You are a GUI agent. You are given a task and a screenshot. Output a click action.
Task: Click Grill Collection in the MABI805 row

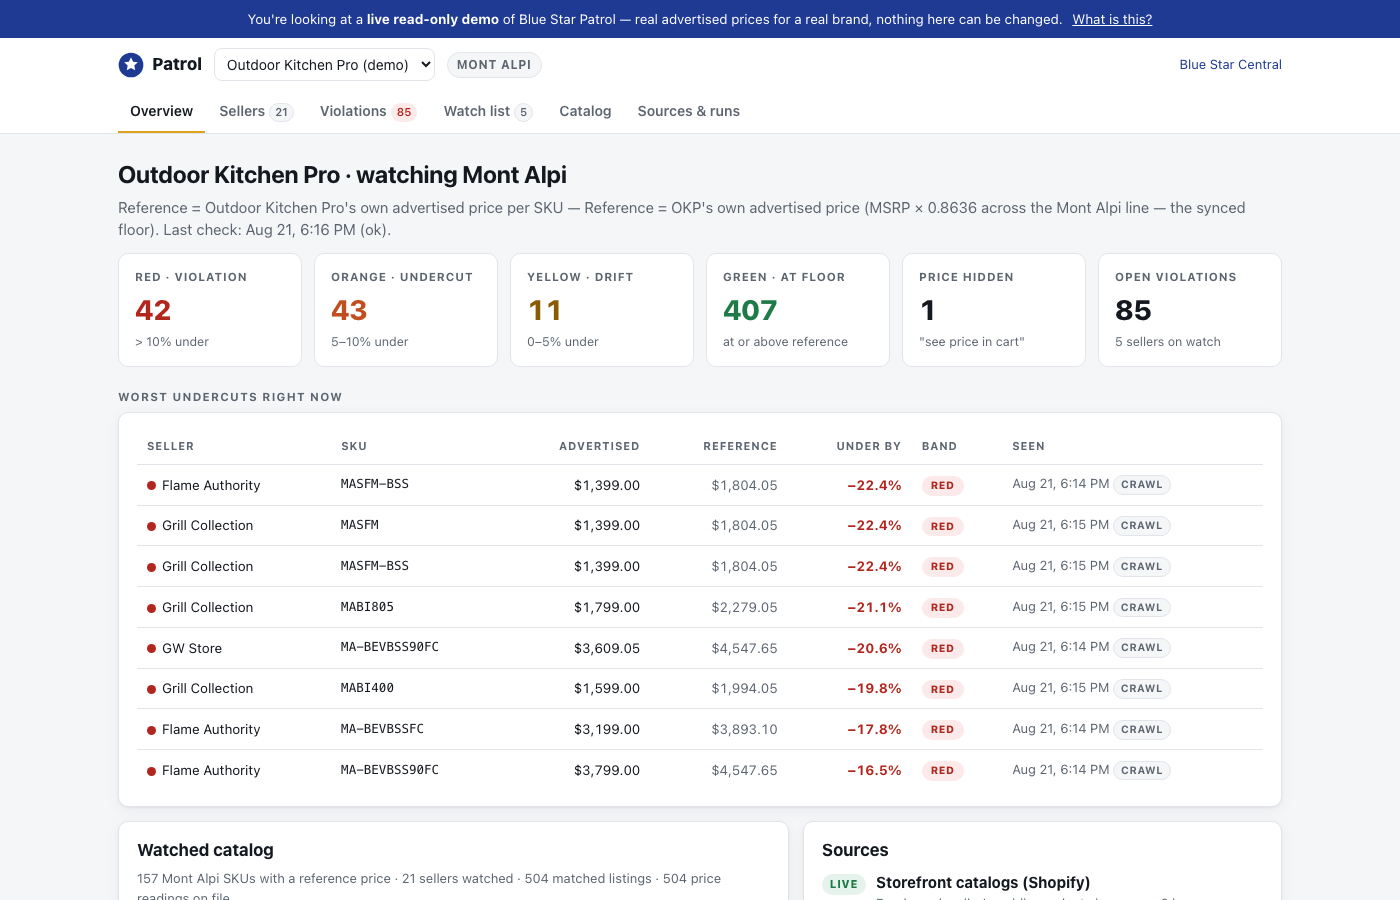pyautogui.click(x=207, y=607)
